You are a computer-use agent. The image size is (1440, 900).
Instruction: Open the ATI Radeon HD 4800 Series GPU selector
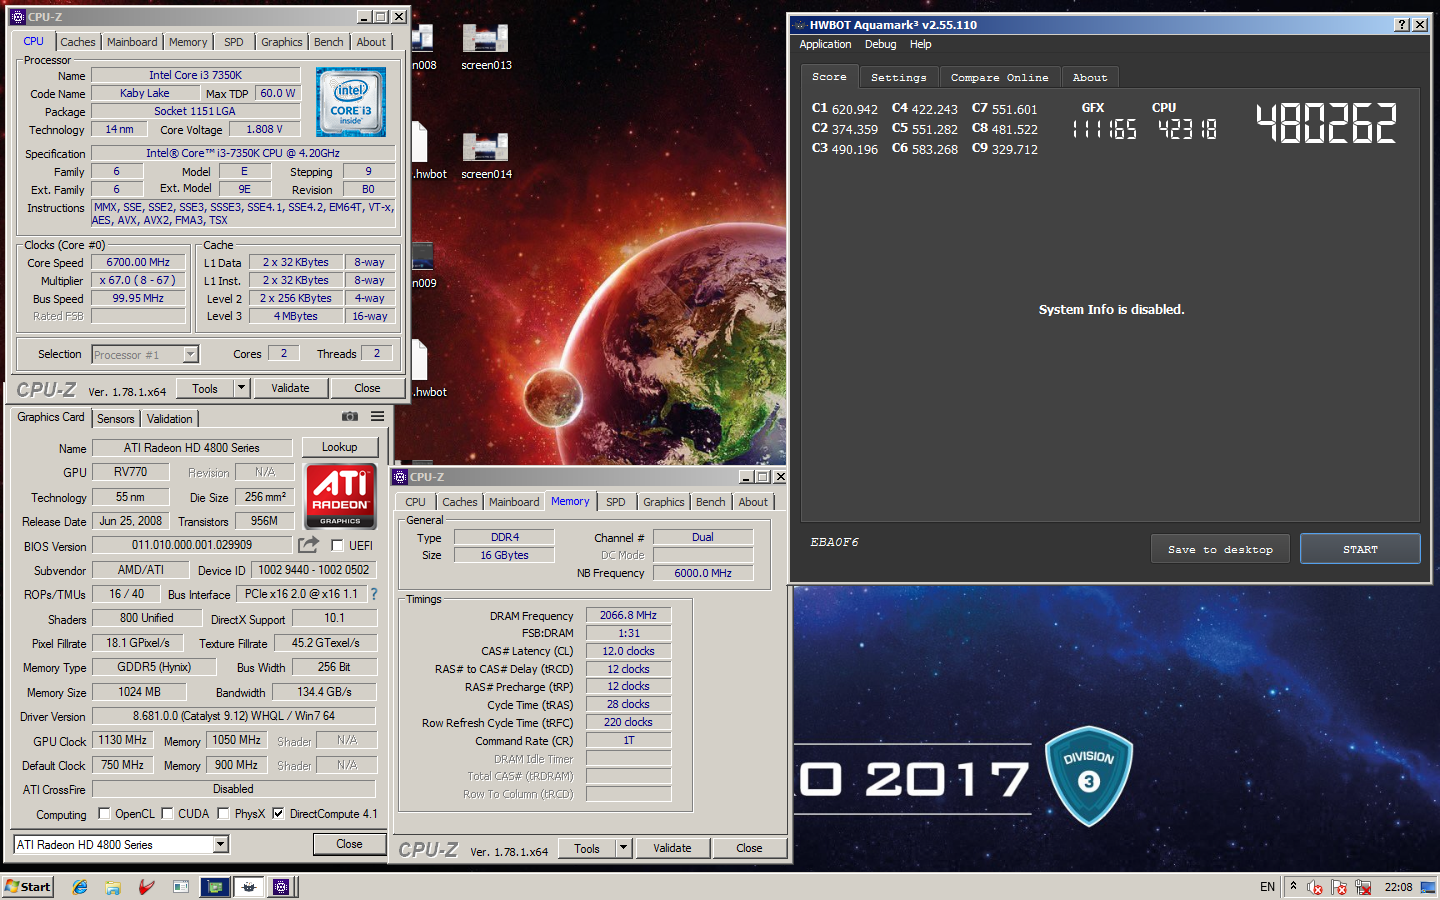click(122, 845)
